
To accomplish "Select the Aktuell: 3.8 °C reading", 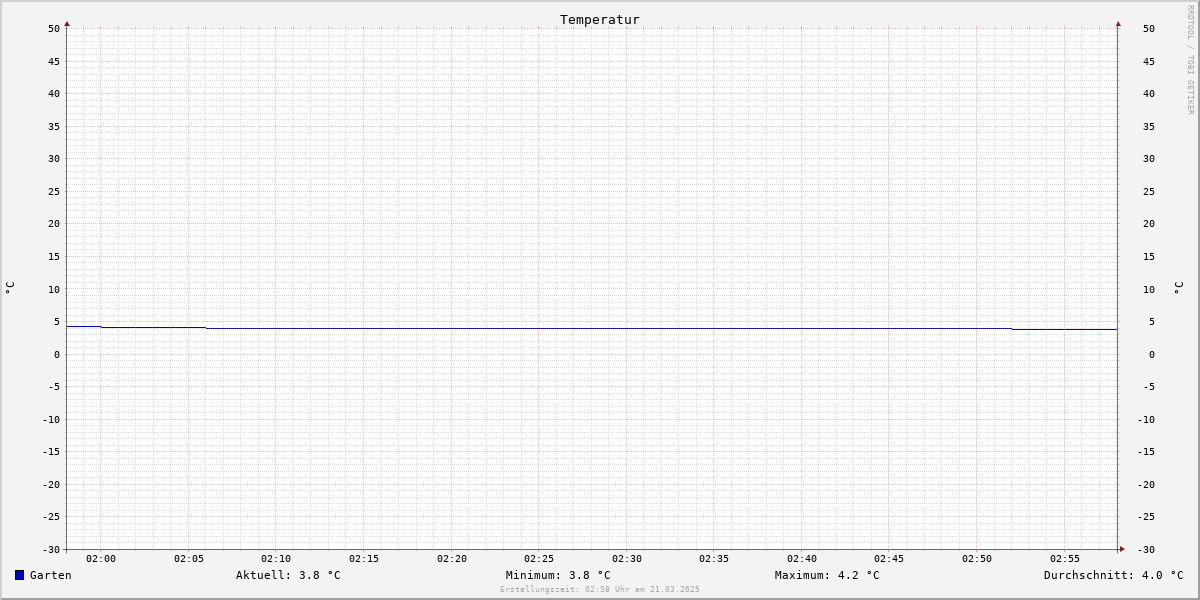I will tap(288, 575).
